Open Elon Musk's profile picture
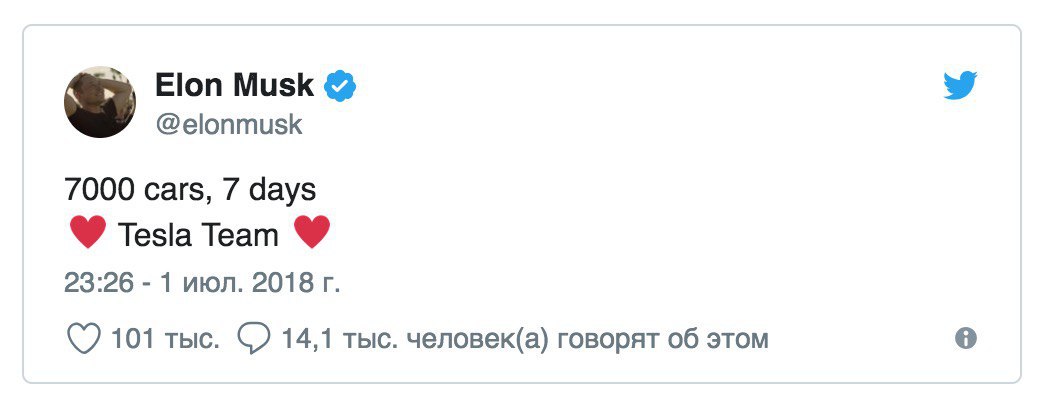1054x400 pixels. (101, 102)
